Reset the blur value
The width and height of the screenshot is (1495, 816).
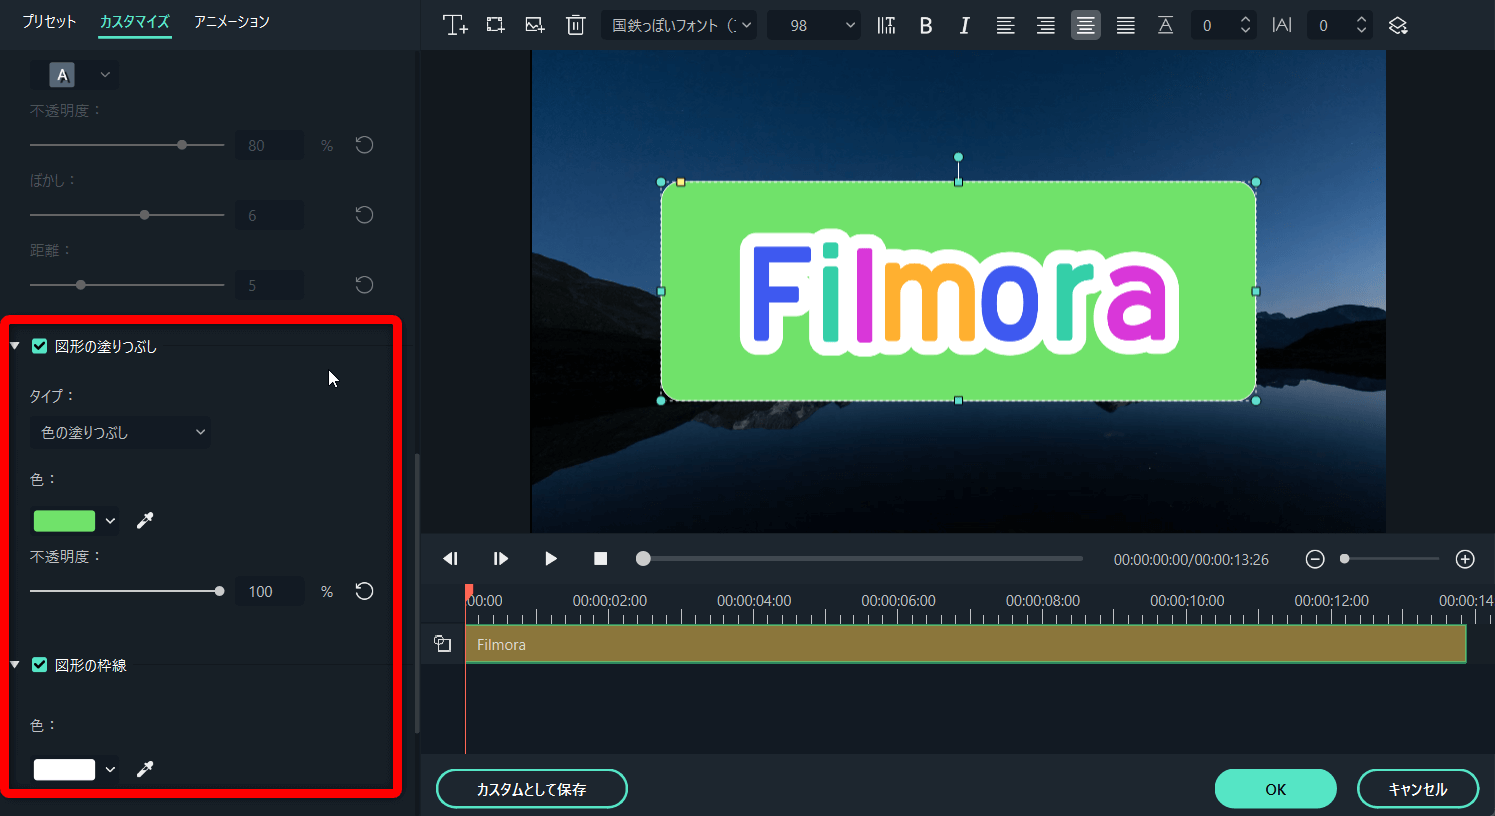coord(364,215)
